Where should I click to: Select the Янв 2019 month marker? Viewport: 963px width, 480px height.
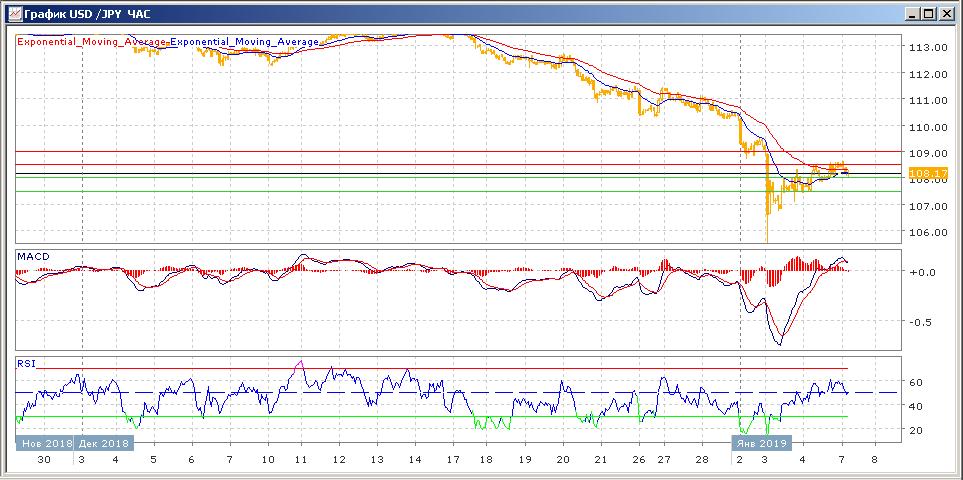(761, 443)
